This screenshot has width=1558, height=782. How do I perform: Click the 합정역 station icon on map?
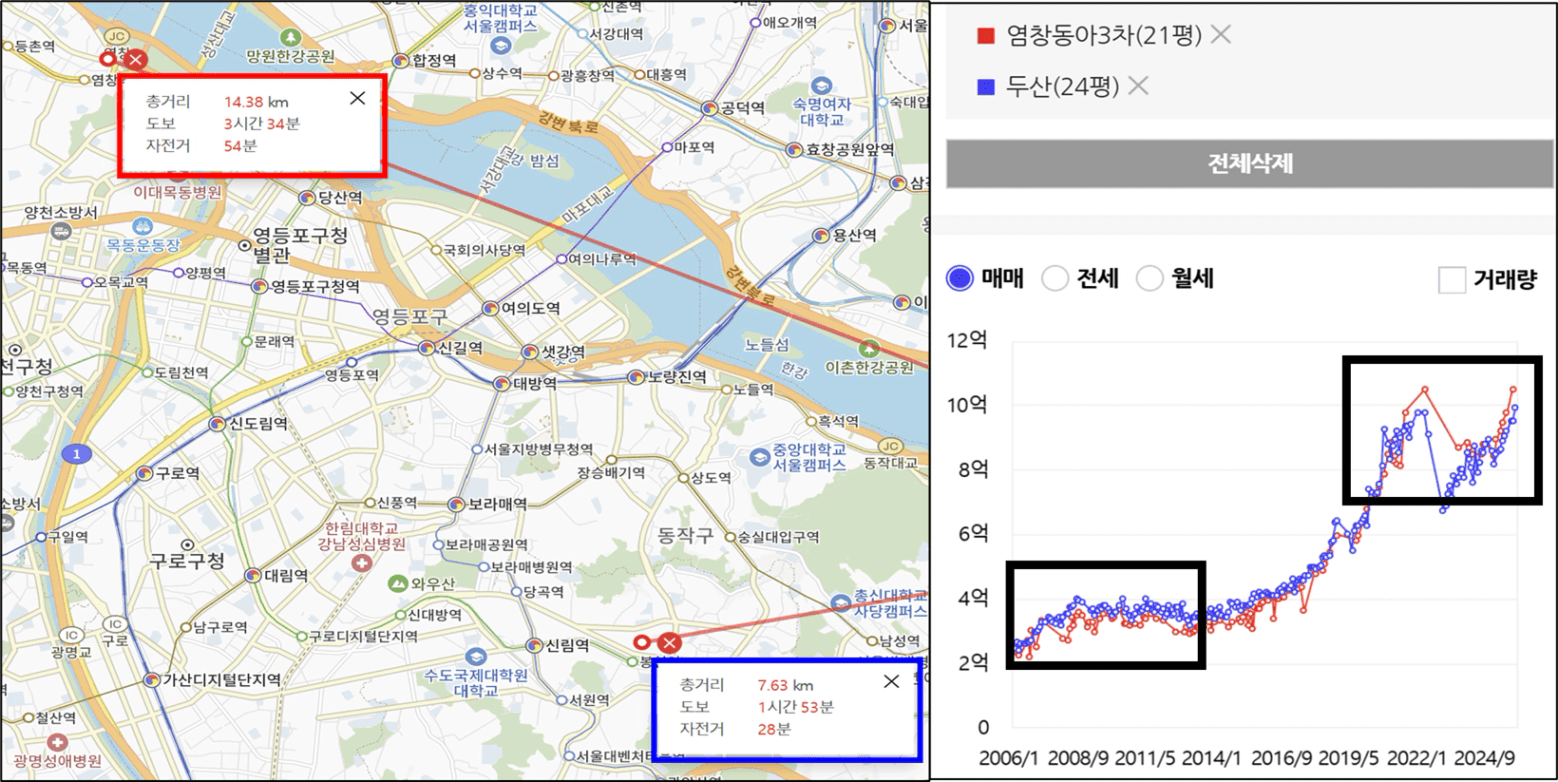pyautogui.click(x=403, y=60)
